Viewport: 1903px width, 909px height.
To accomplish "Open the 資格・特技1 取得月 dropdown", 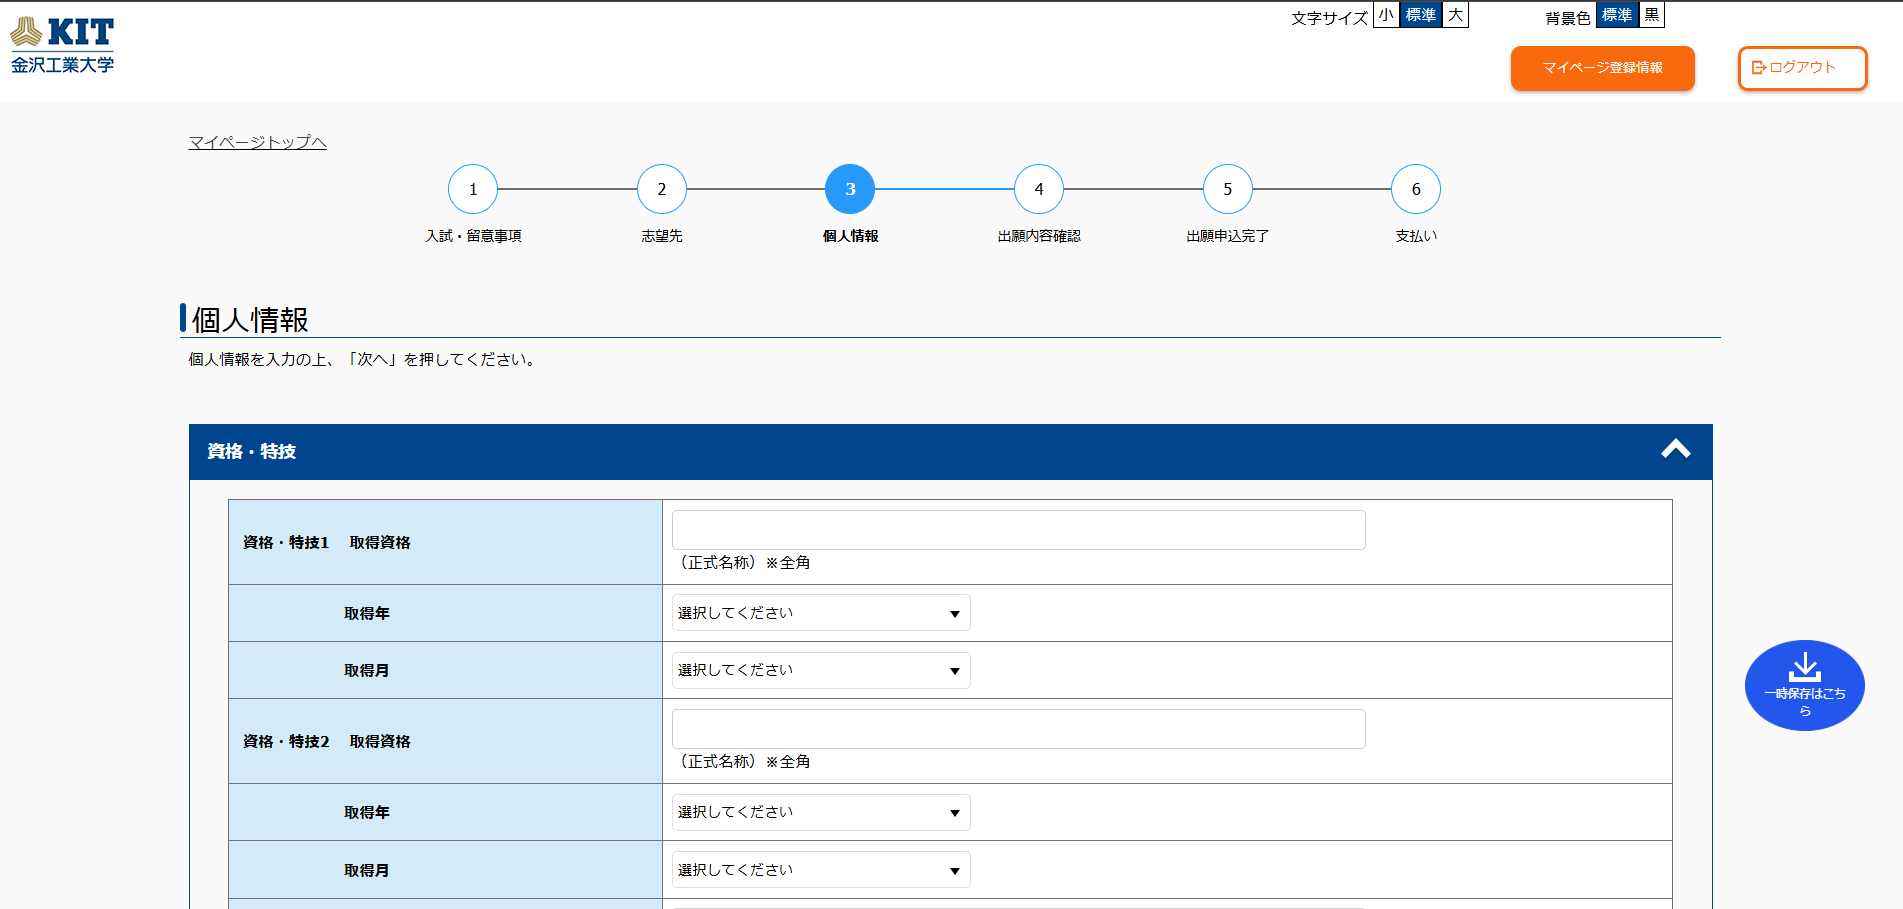I will (x=821, y=670).
